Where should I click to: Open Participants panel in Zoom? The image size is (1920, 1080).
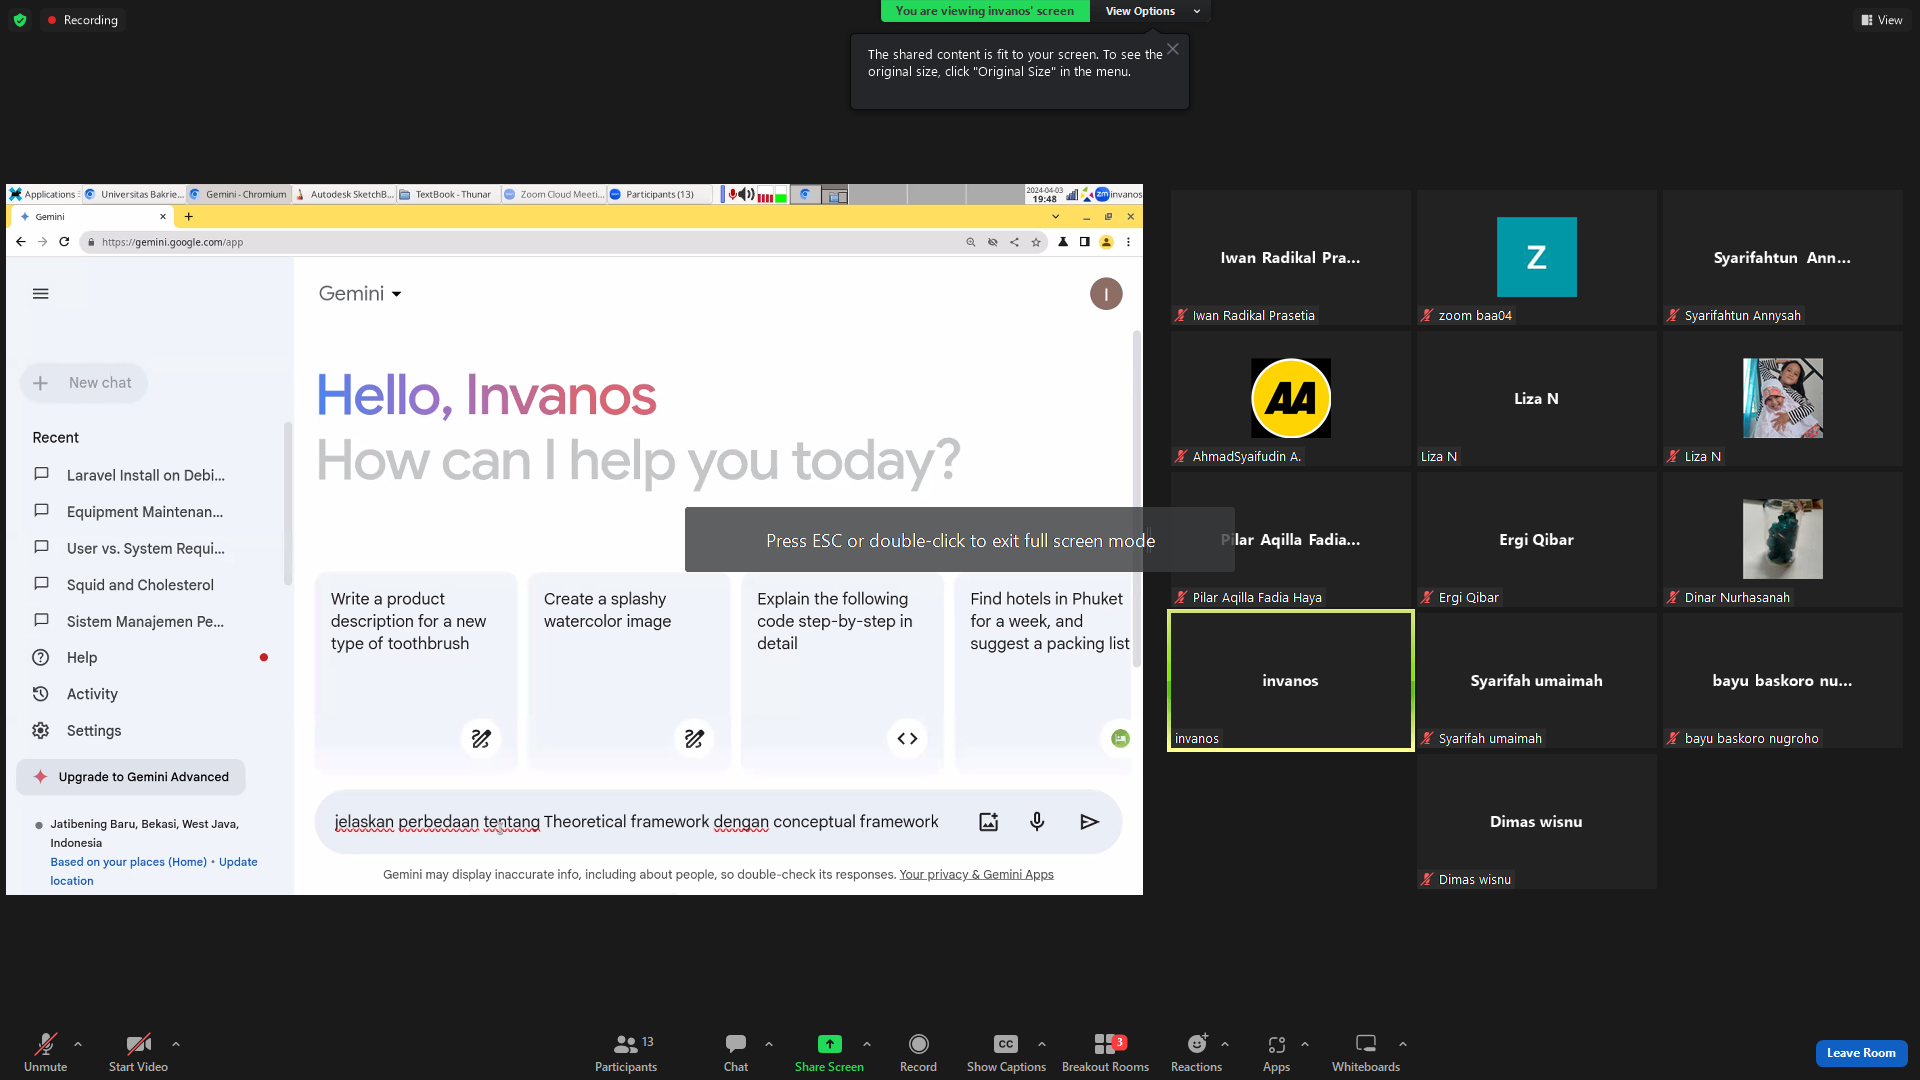coord(626,1052)
